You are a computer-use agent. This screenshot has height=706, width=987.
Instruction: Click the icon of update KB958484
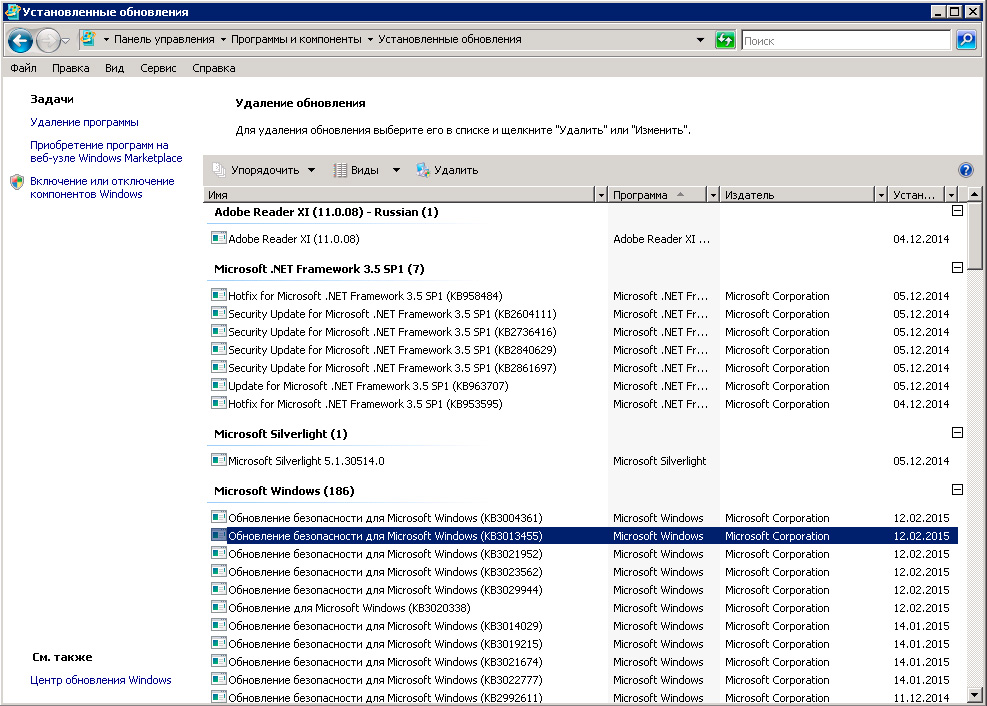219,296
